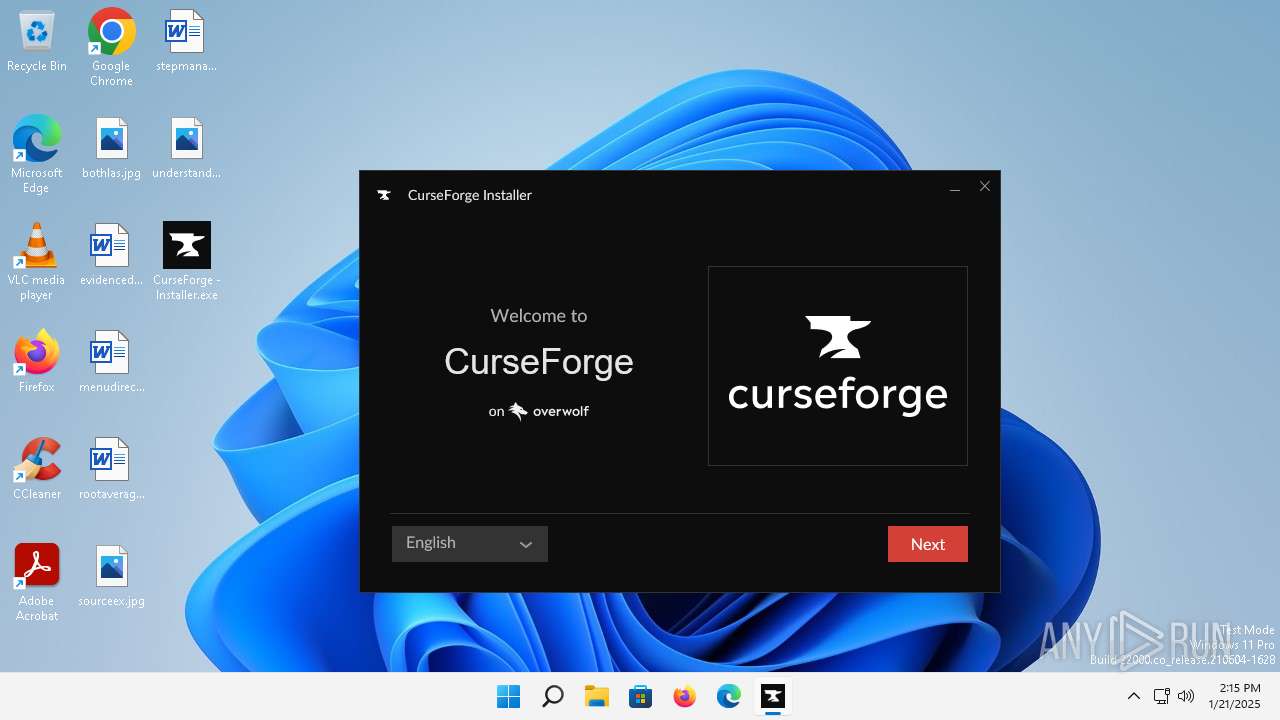Show hidden system tray icons
The image size is (1280, 720).
[1133, 696]
